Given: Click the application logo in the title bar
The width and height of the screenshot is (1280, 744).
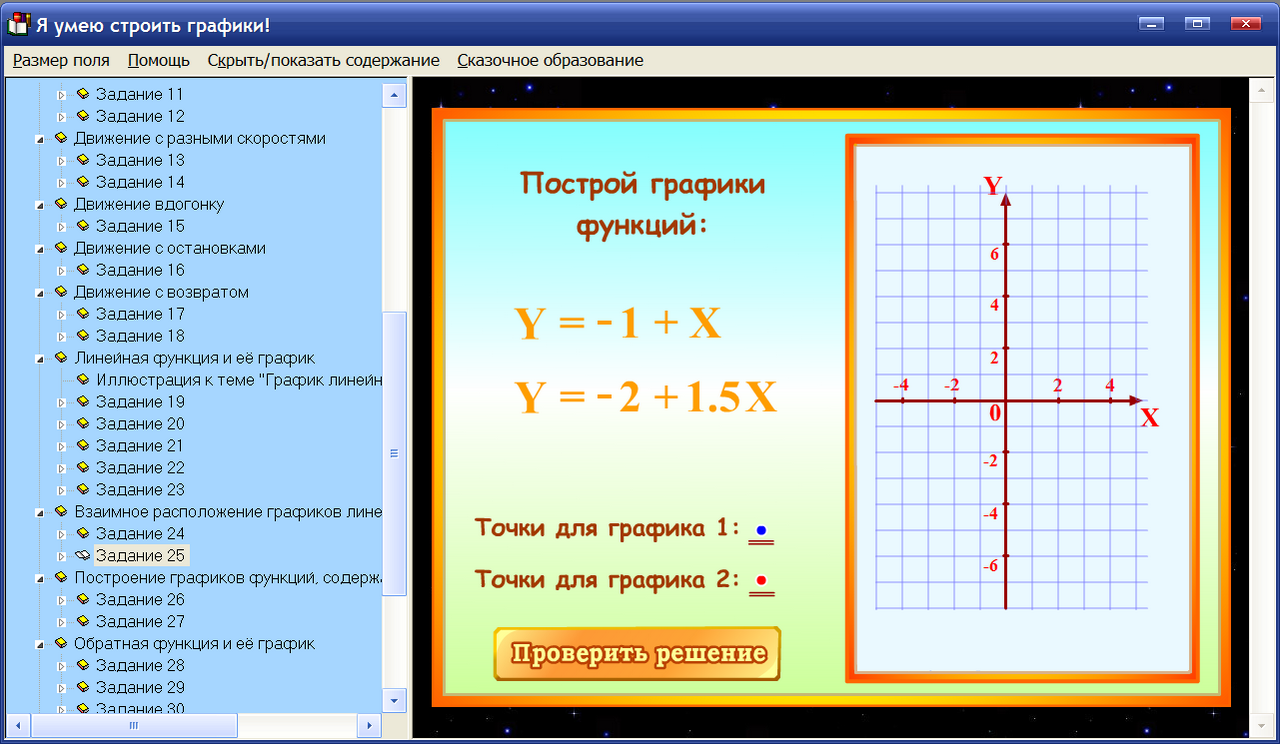Looking at the screenshot, I should [x=16, y=22].
